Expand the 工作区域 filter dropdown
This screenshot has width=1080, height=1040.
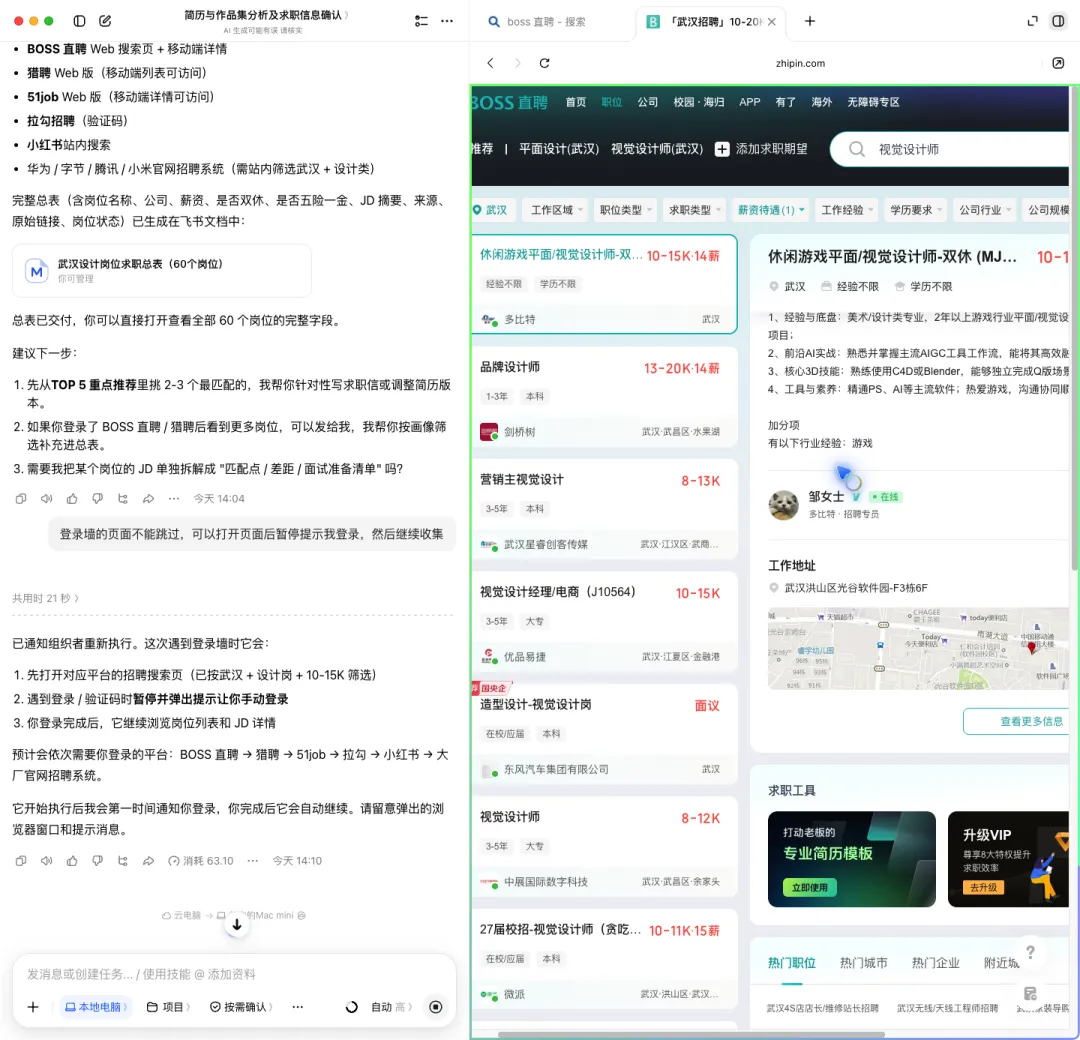pyautogui.click(x=557, y=210)
